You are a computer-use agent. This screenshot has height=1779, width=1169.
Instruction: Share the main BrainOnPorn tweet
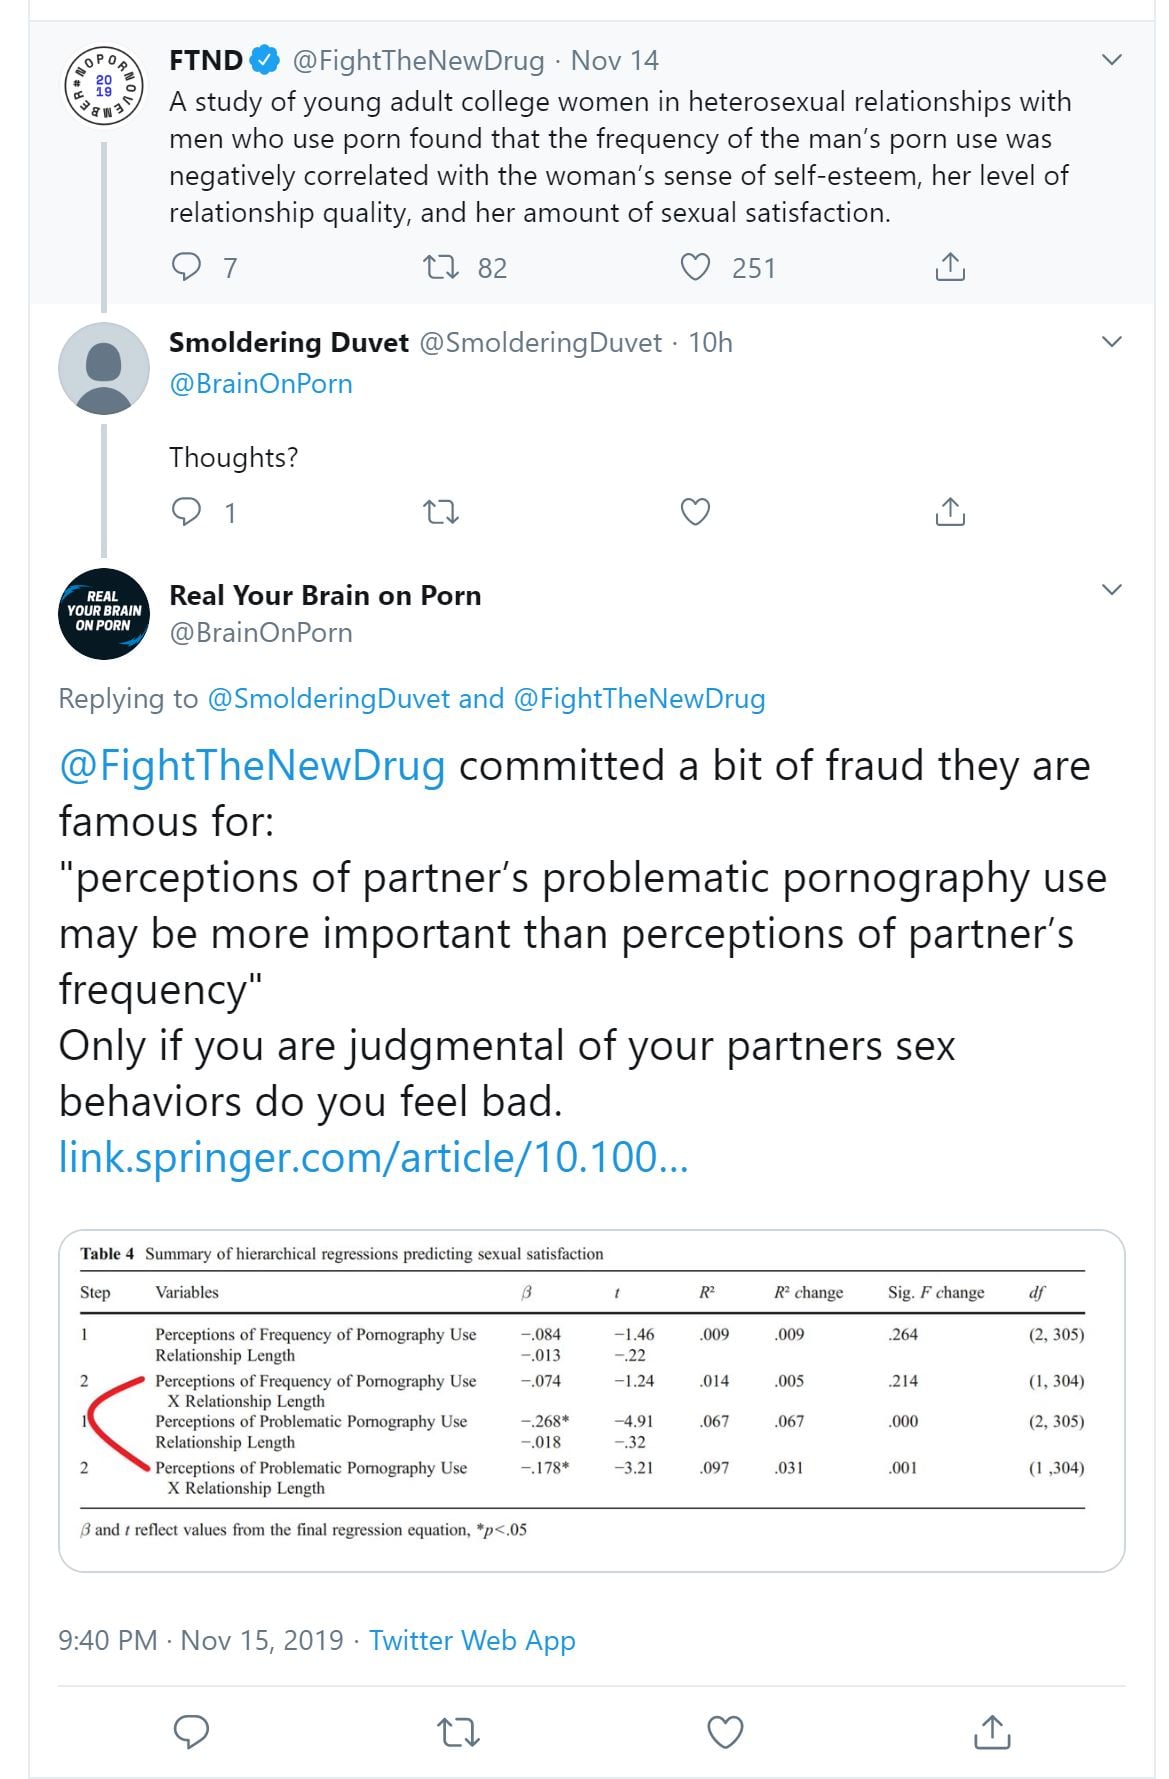coord(991,1731)
